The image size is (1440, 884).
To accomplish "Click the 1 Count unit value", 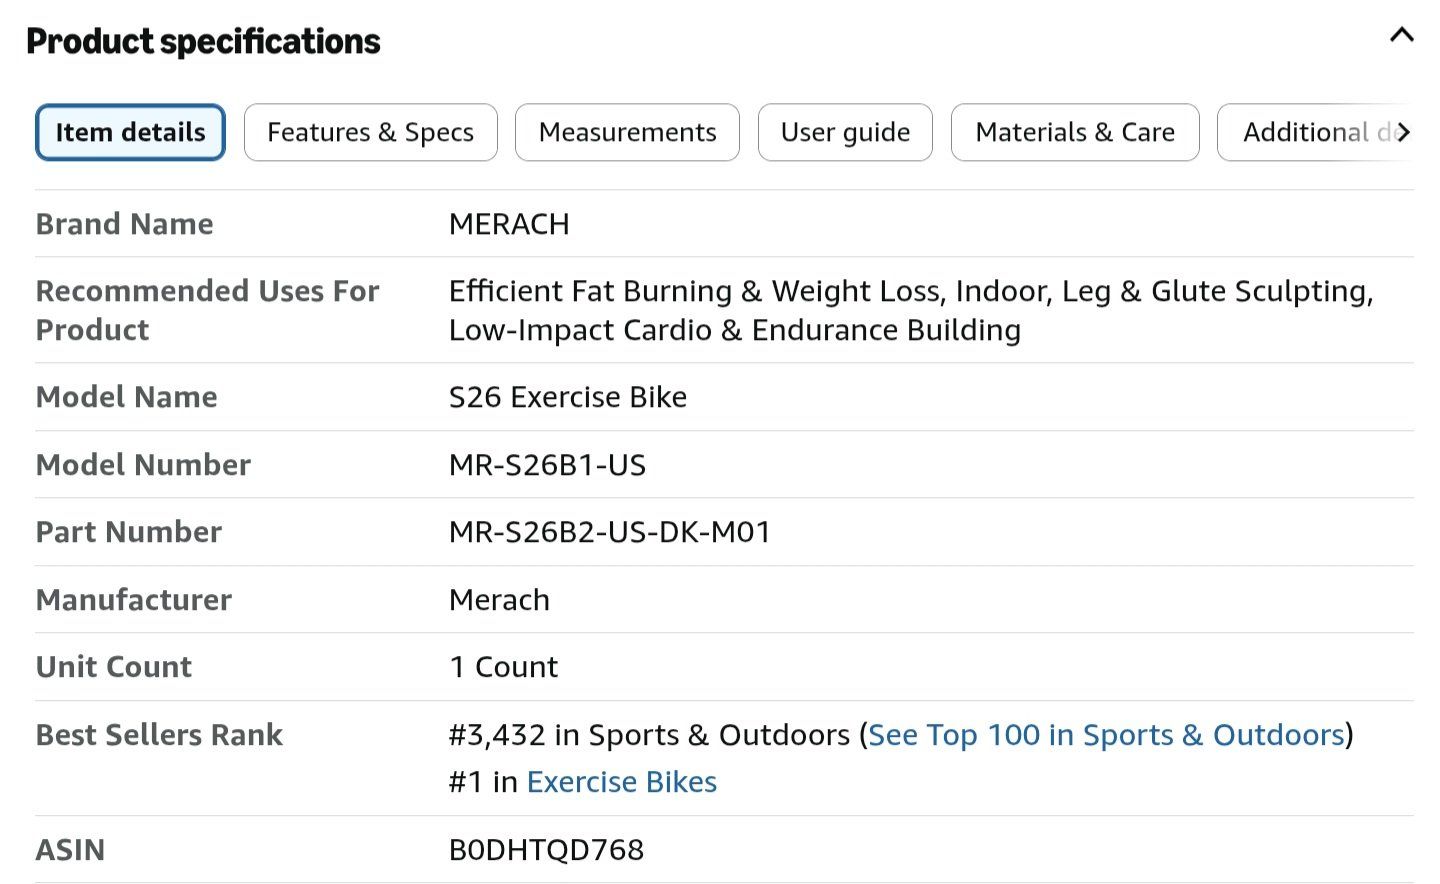I will [x=503, y=667].
